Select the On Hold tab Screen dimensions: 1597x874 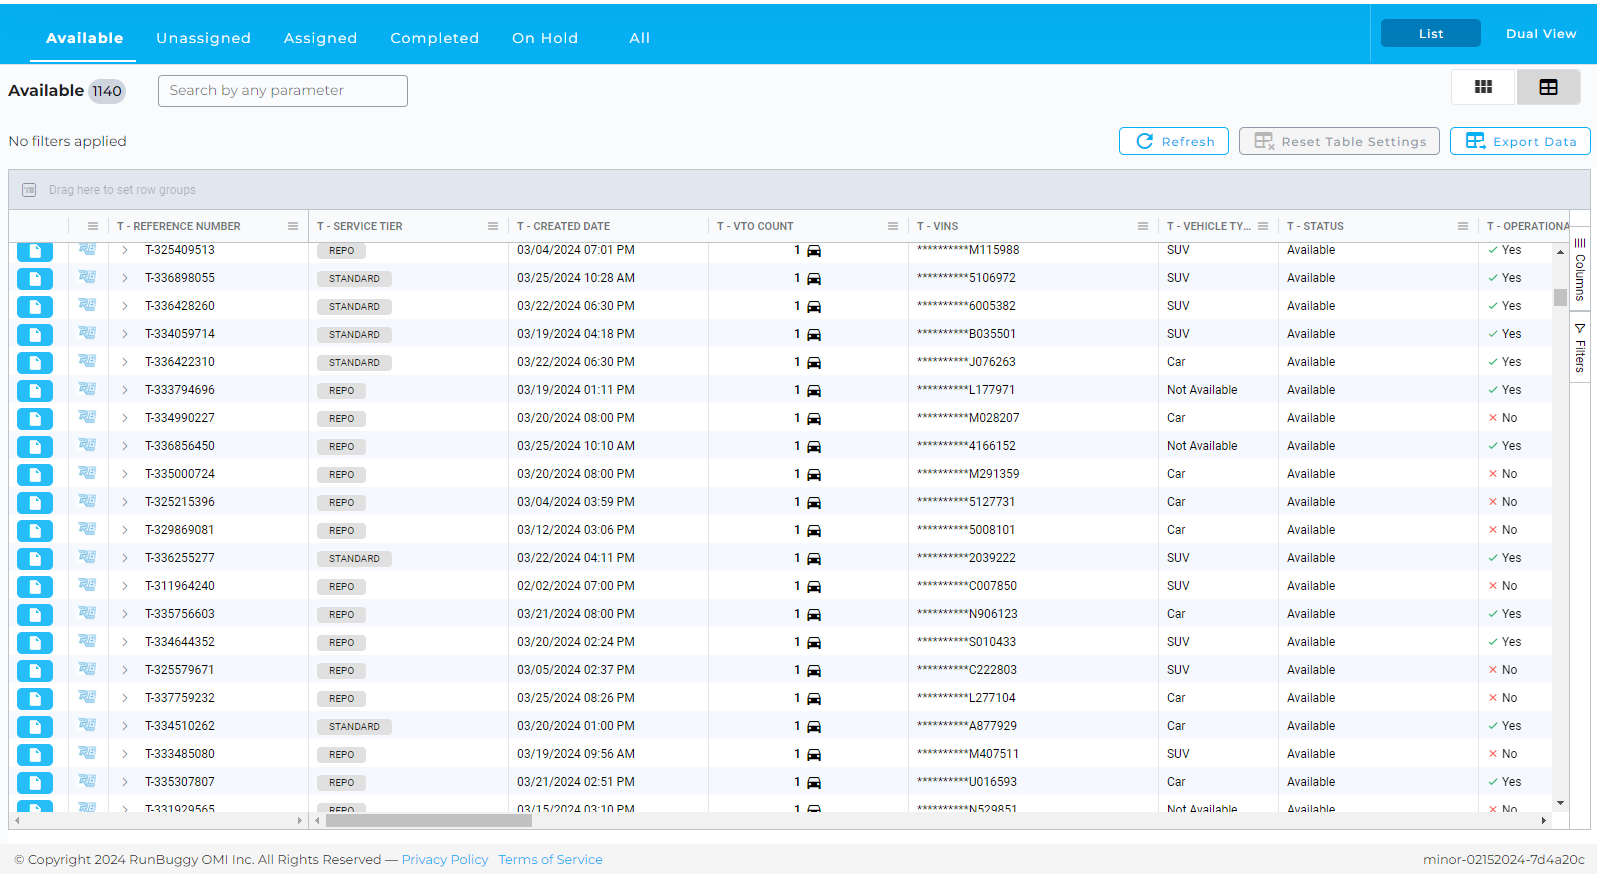pos(545,38)
